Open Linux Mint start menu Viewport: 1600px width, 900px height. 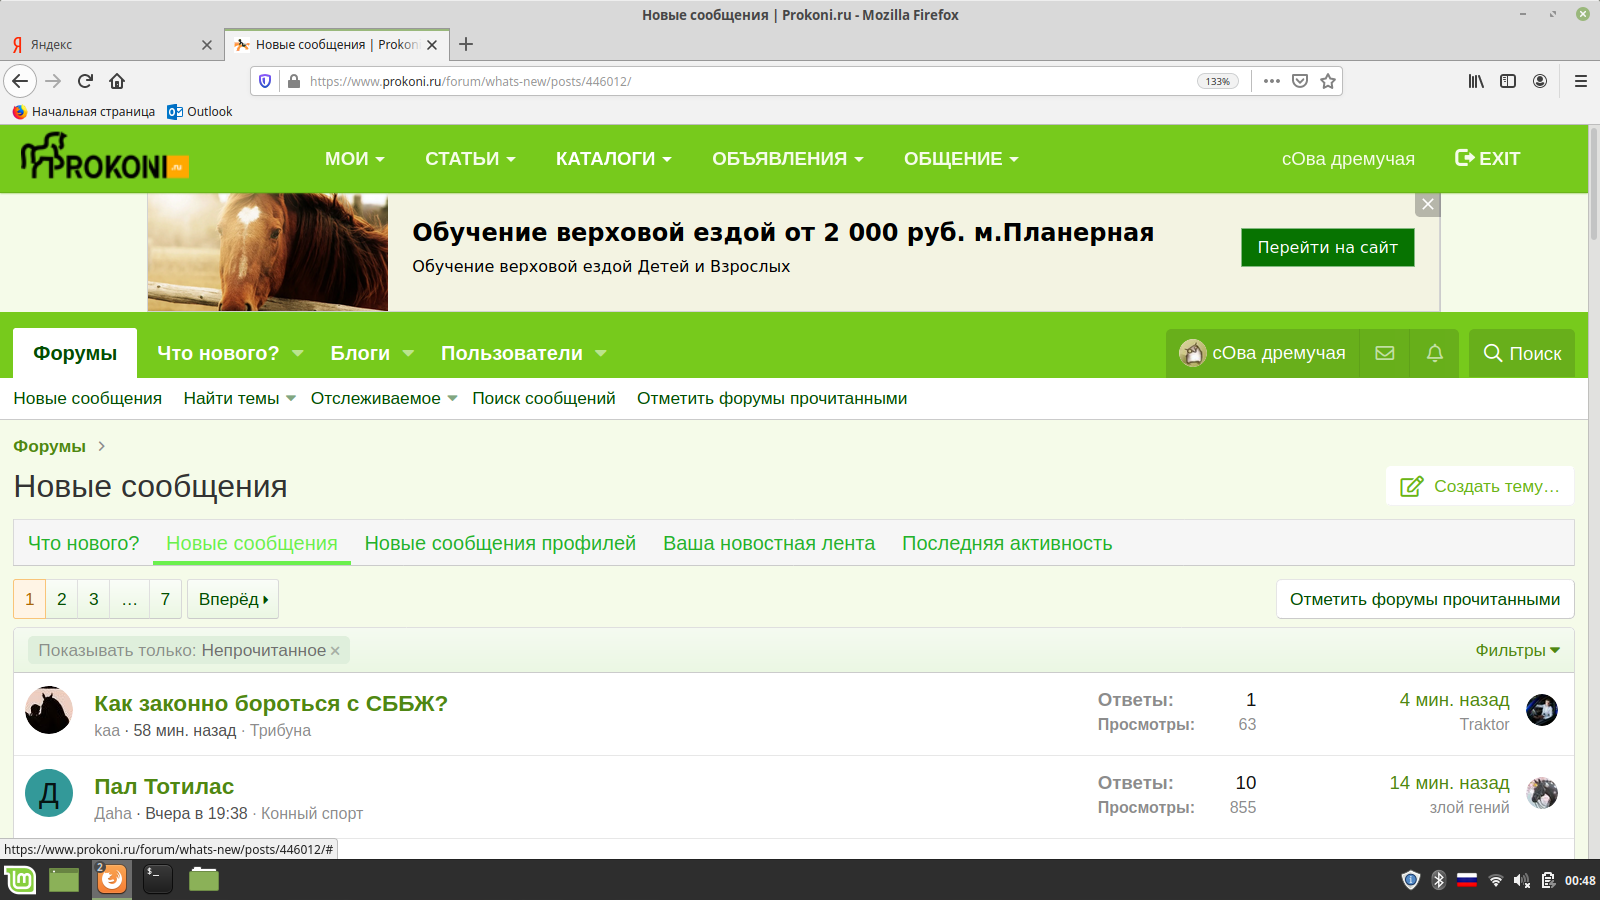(20, 879)
